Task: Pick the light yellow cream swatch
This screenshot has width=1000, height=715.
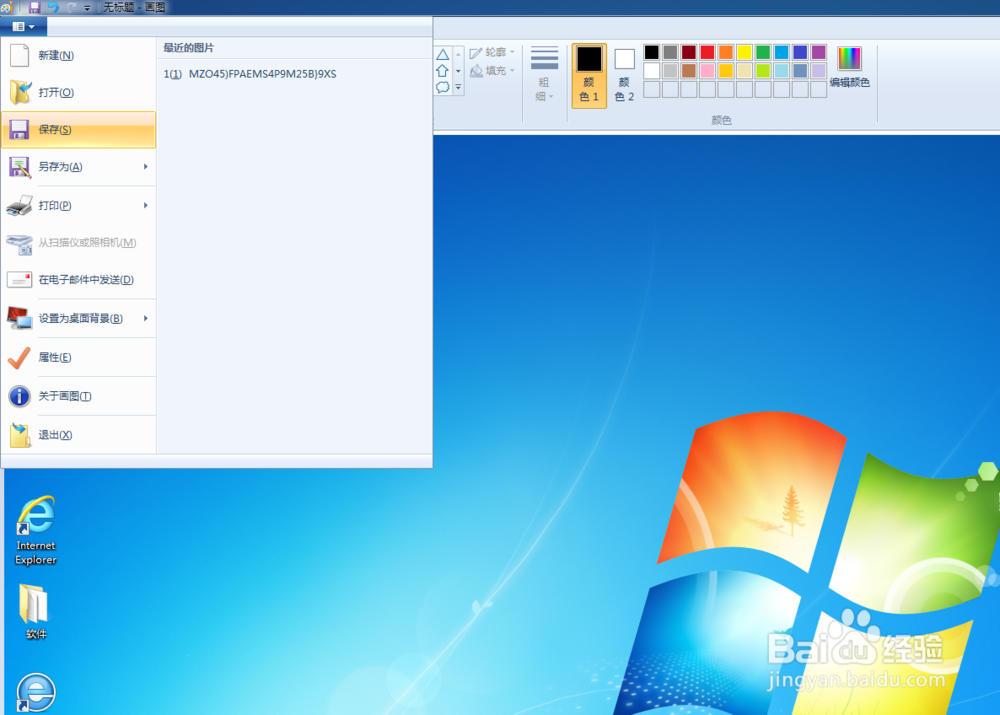Action: pos(744,71)
